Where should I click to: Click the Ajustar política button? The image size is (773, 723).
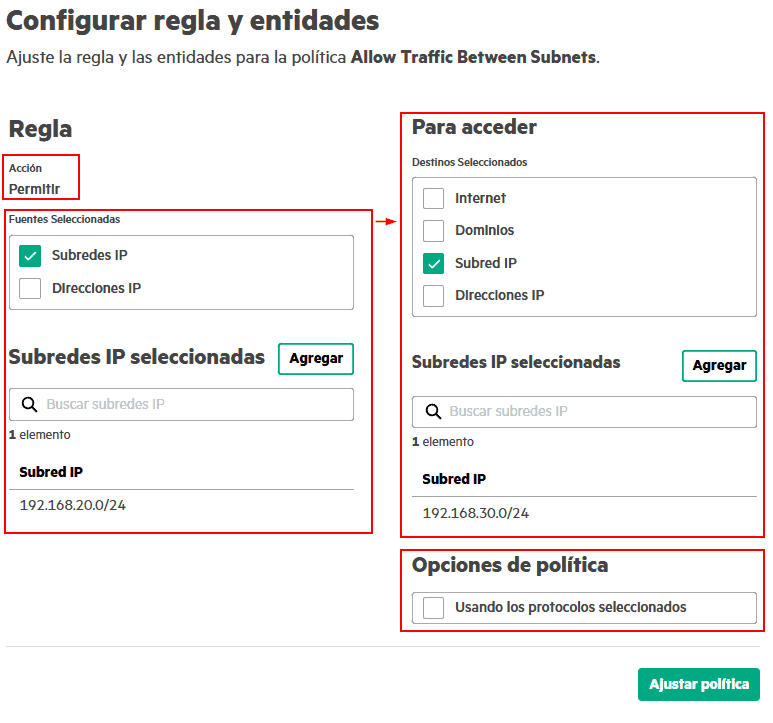[698, 685]
